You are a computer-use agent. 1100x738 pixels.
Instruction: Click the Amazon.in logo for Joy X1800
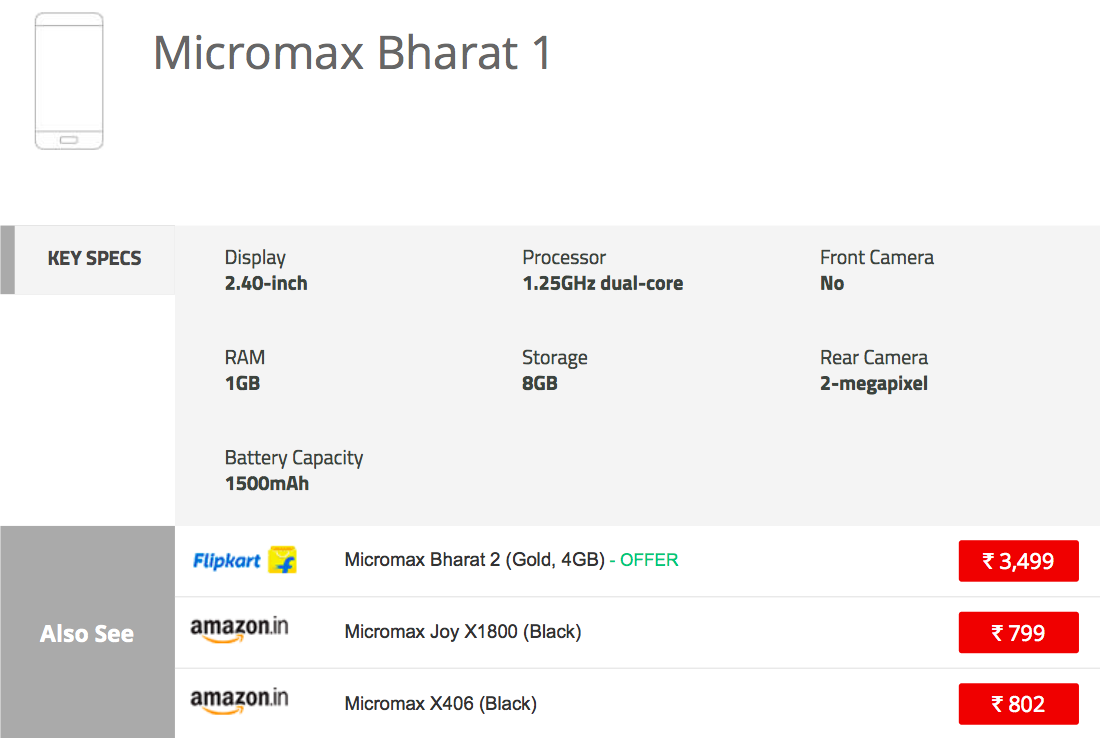click(x=240, y=631)
